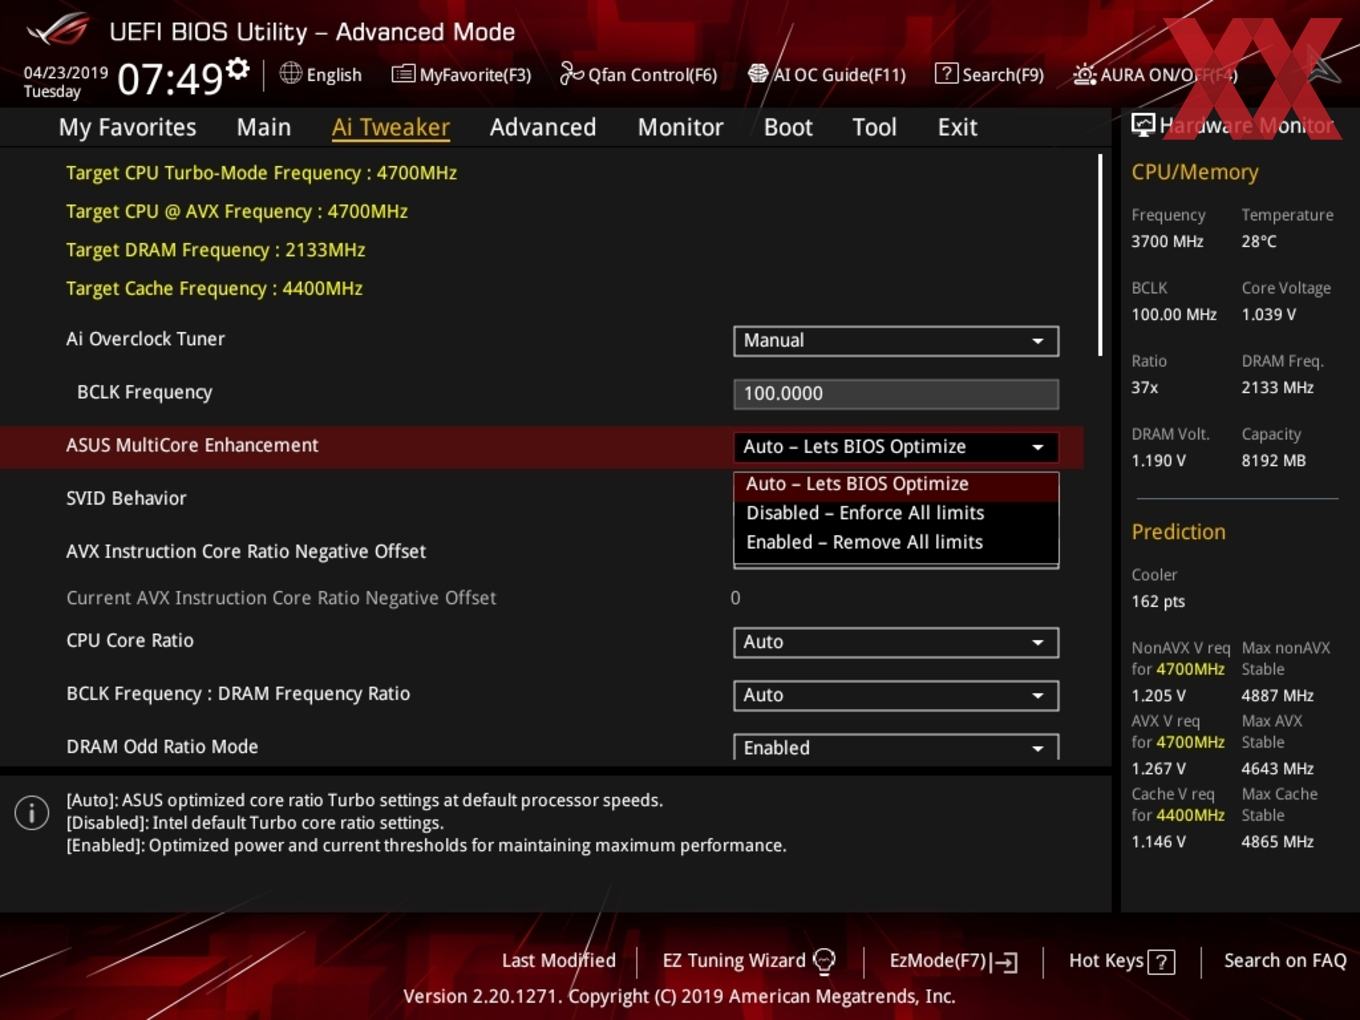Click Target CPU @ AVX Frequency text
The image size is (1360, 1020).
[237, 212]
